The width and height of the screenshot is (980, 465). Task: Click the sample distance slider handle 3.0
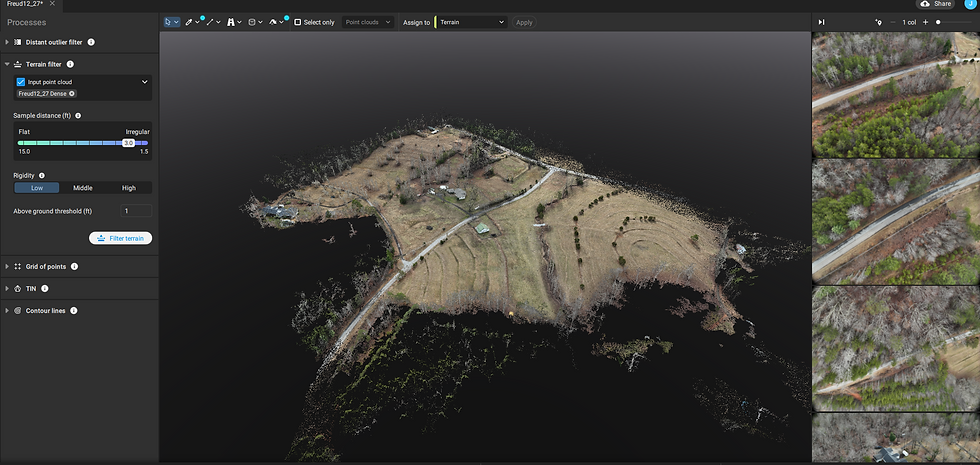point(128,143)
